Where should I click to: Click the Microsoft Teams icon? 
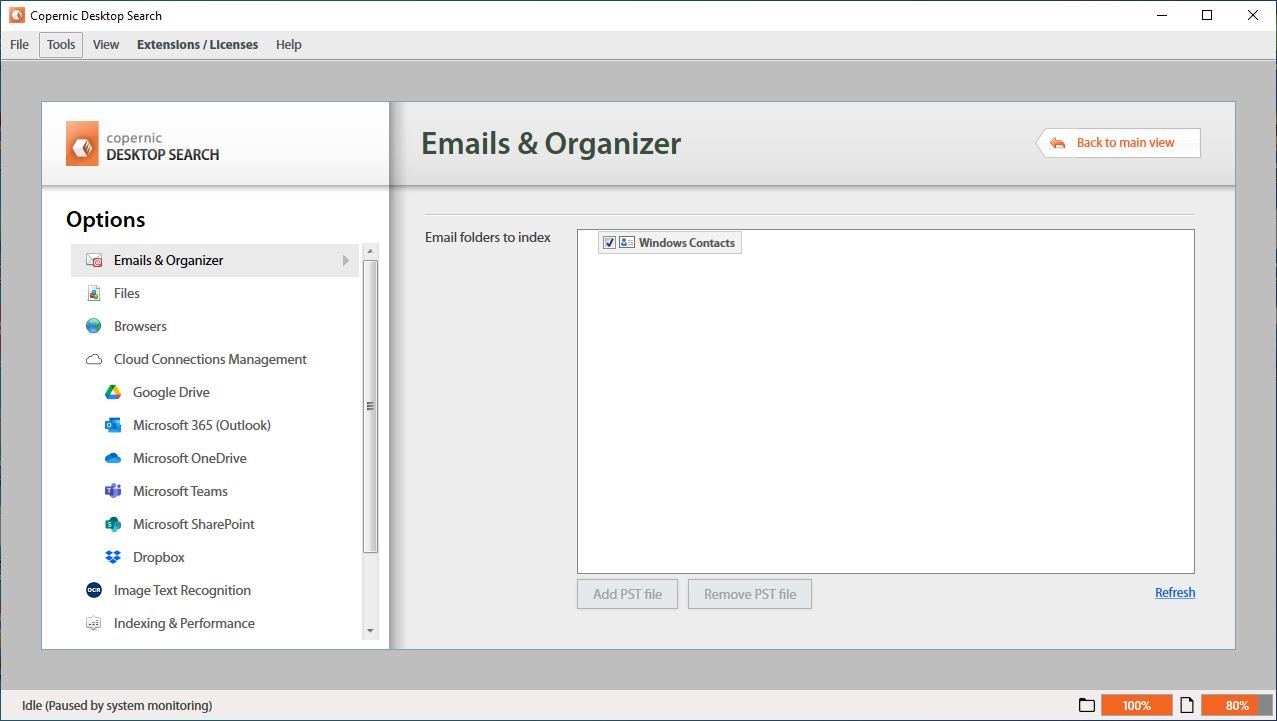click(113, 491)
